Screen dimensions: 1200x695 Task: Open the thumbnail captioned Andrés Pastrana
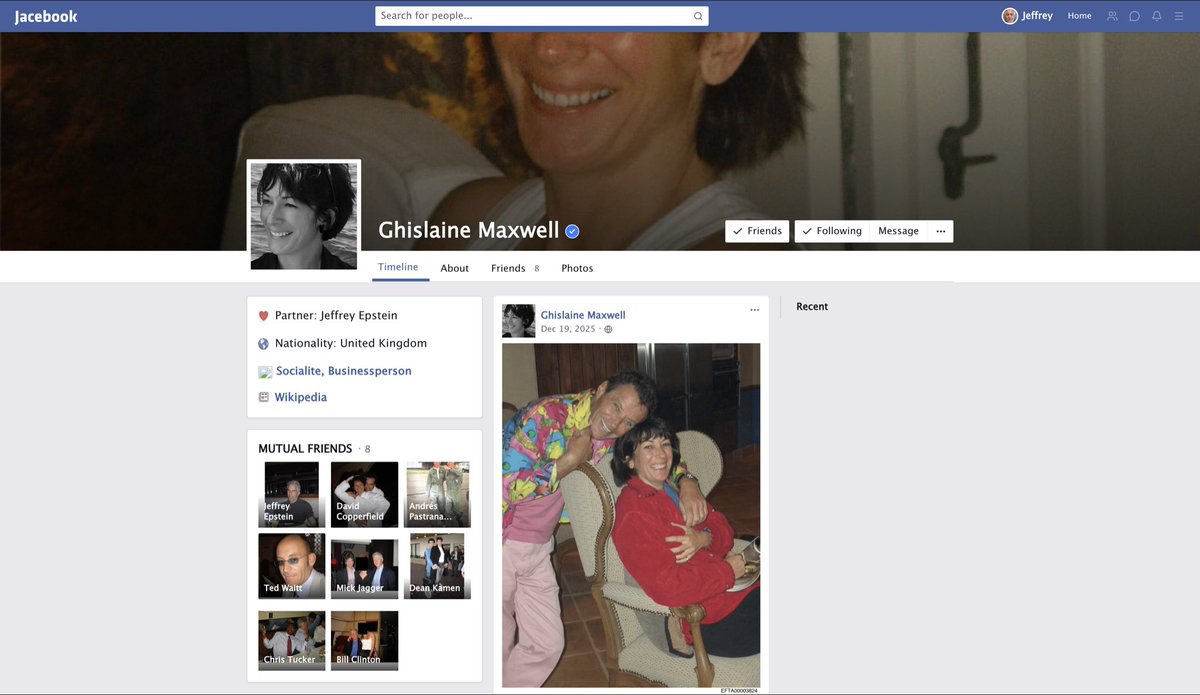click(437, 494)
